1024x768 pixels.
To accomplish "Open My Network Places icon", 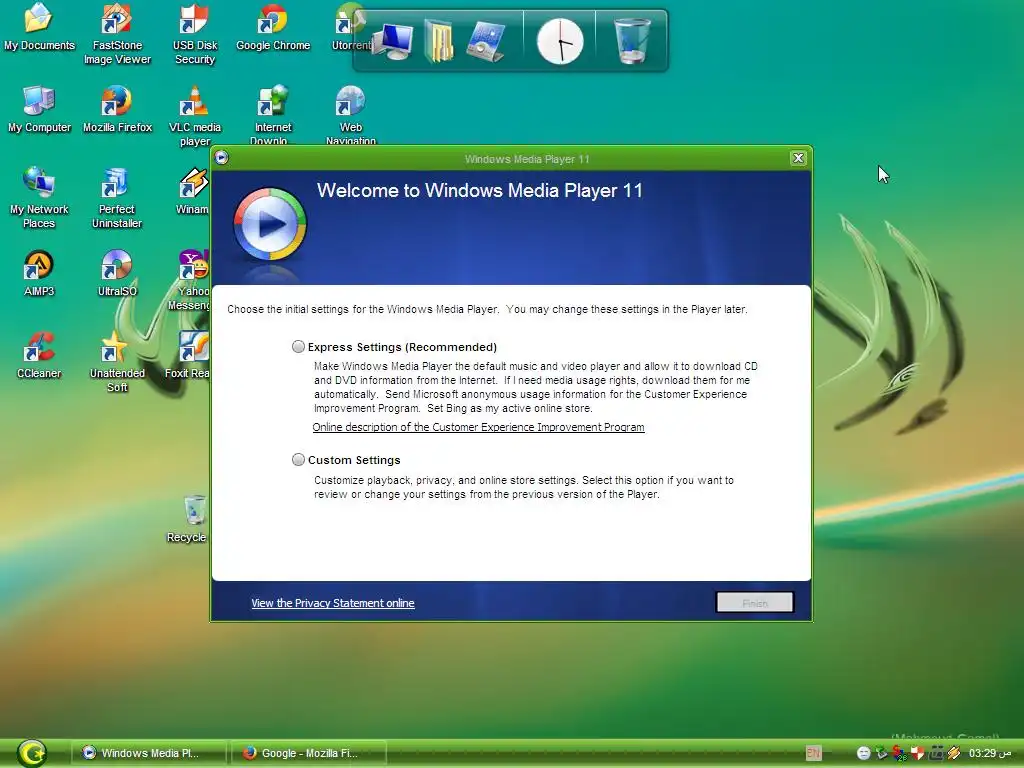I will tap(39, 197).
